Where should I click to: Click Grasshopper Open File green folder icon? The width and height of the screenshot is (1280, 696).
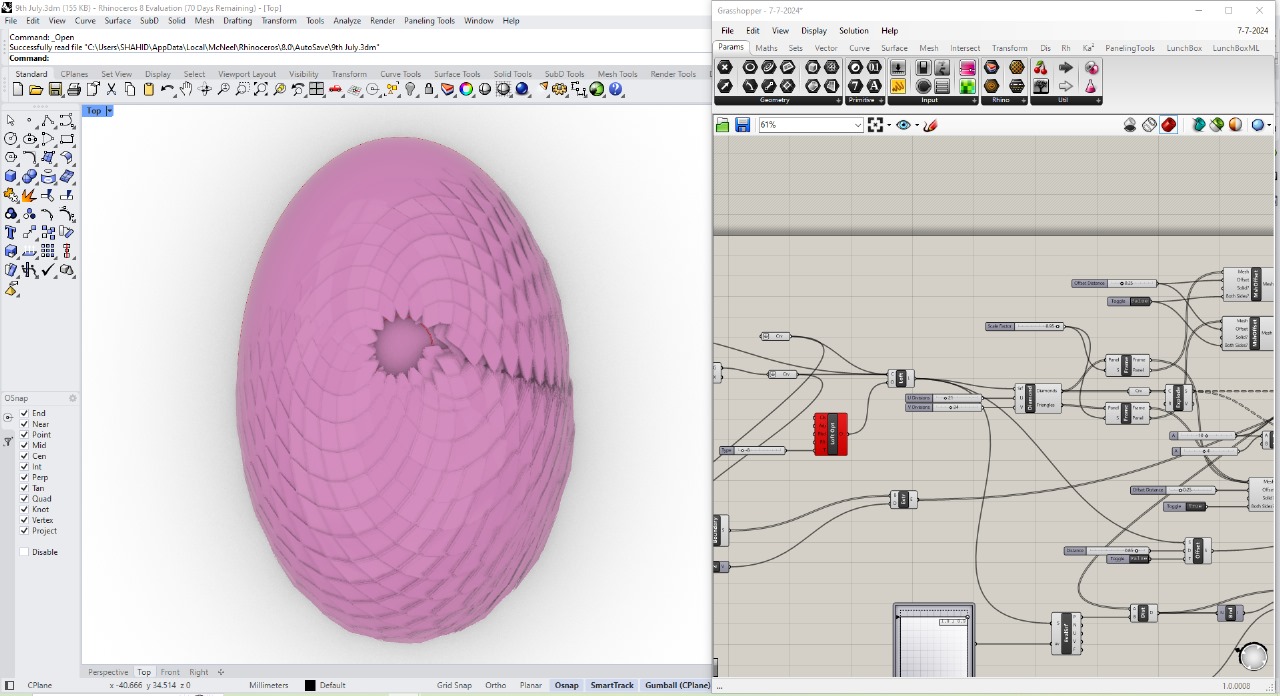click(723, 125)
